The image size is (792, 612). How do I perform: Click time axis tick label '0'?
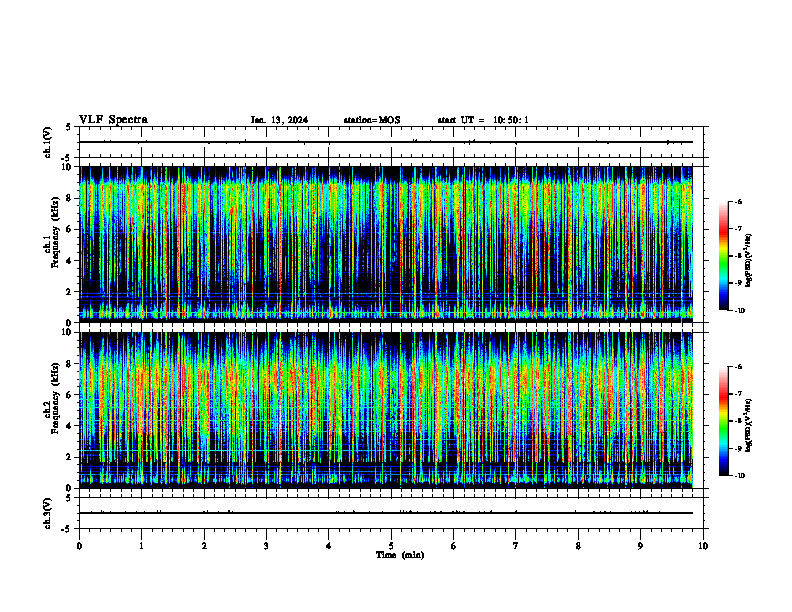click(x=79, y=546)
